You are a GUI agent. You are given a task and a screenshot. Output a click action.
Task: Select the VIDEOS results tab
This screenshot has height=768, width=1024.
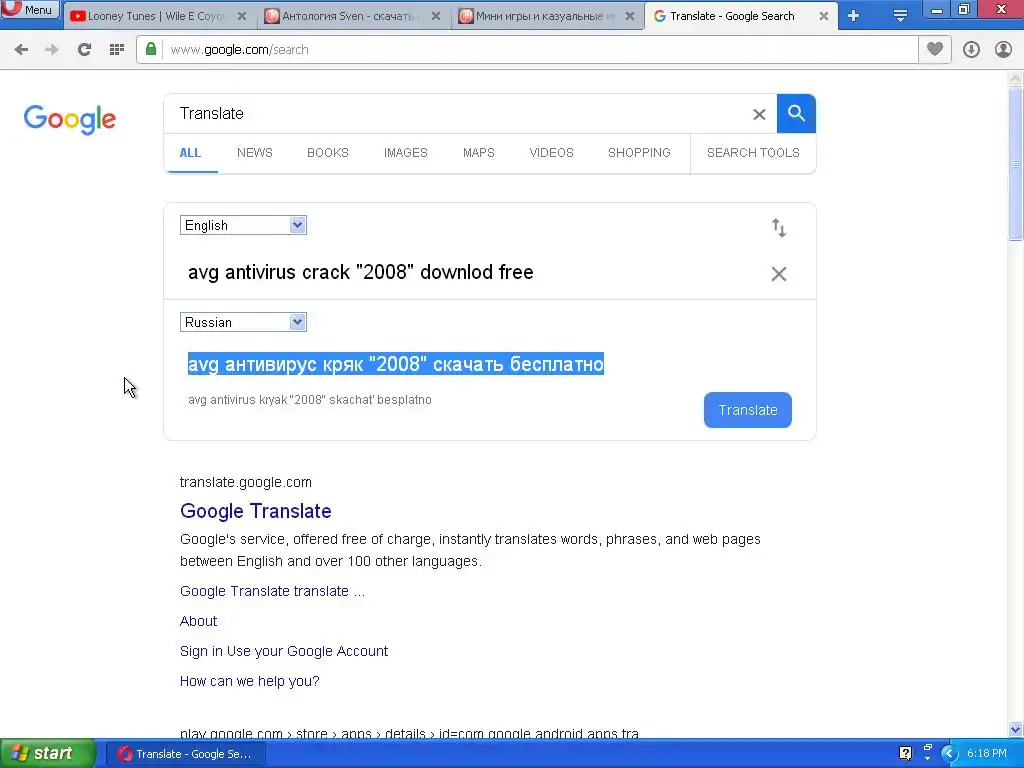point(551,153)
